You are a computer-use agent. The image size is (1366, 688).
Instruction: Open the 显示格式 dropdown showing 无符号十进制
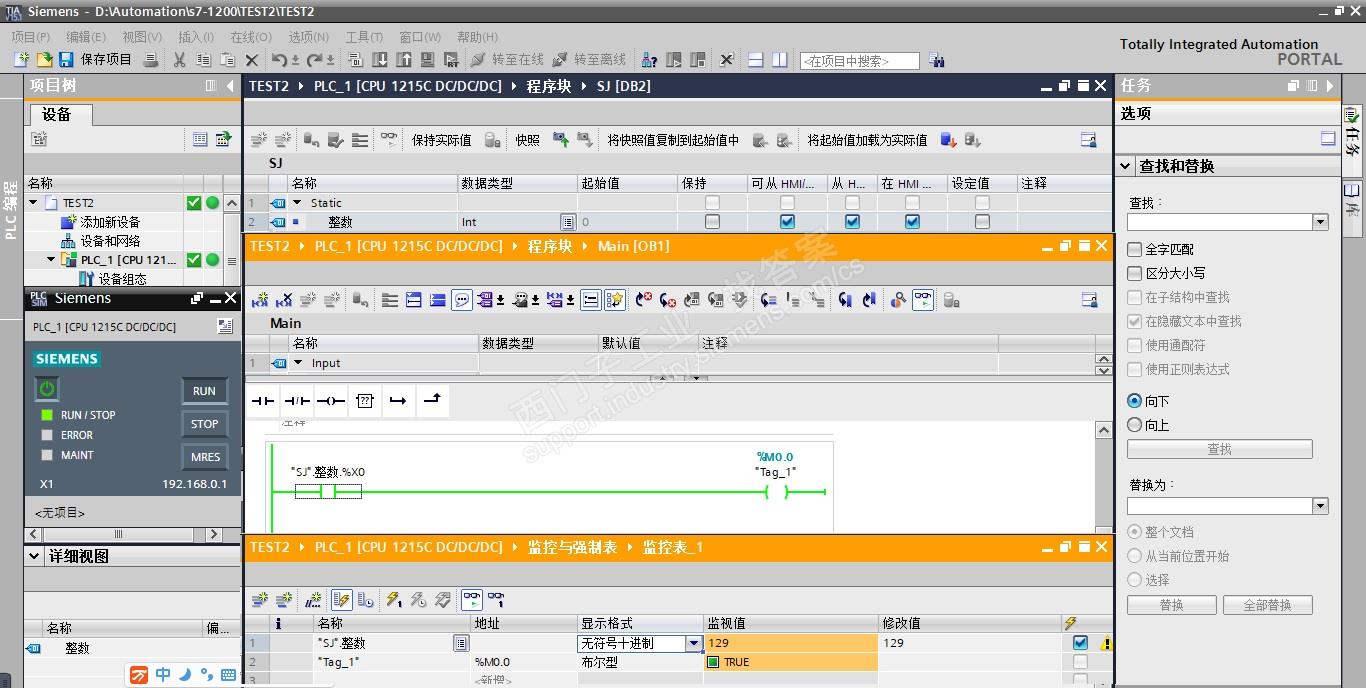694,644
